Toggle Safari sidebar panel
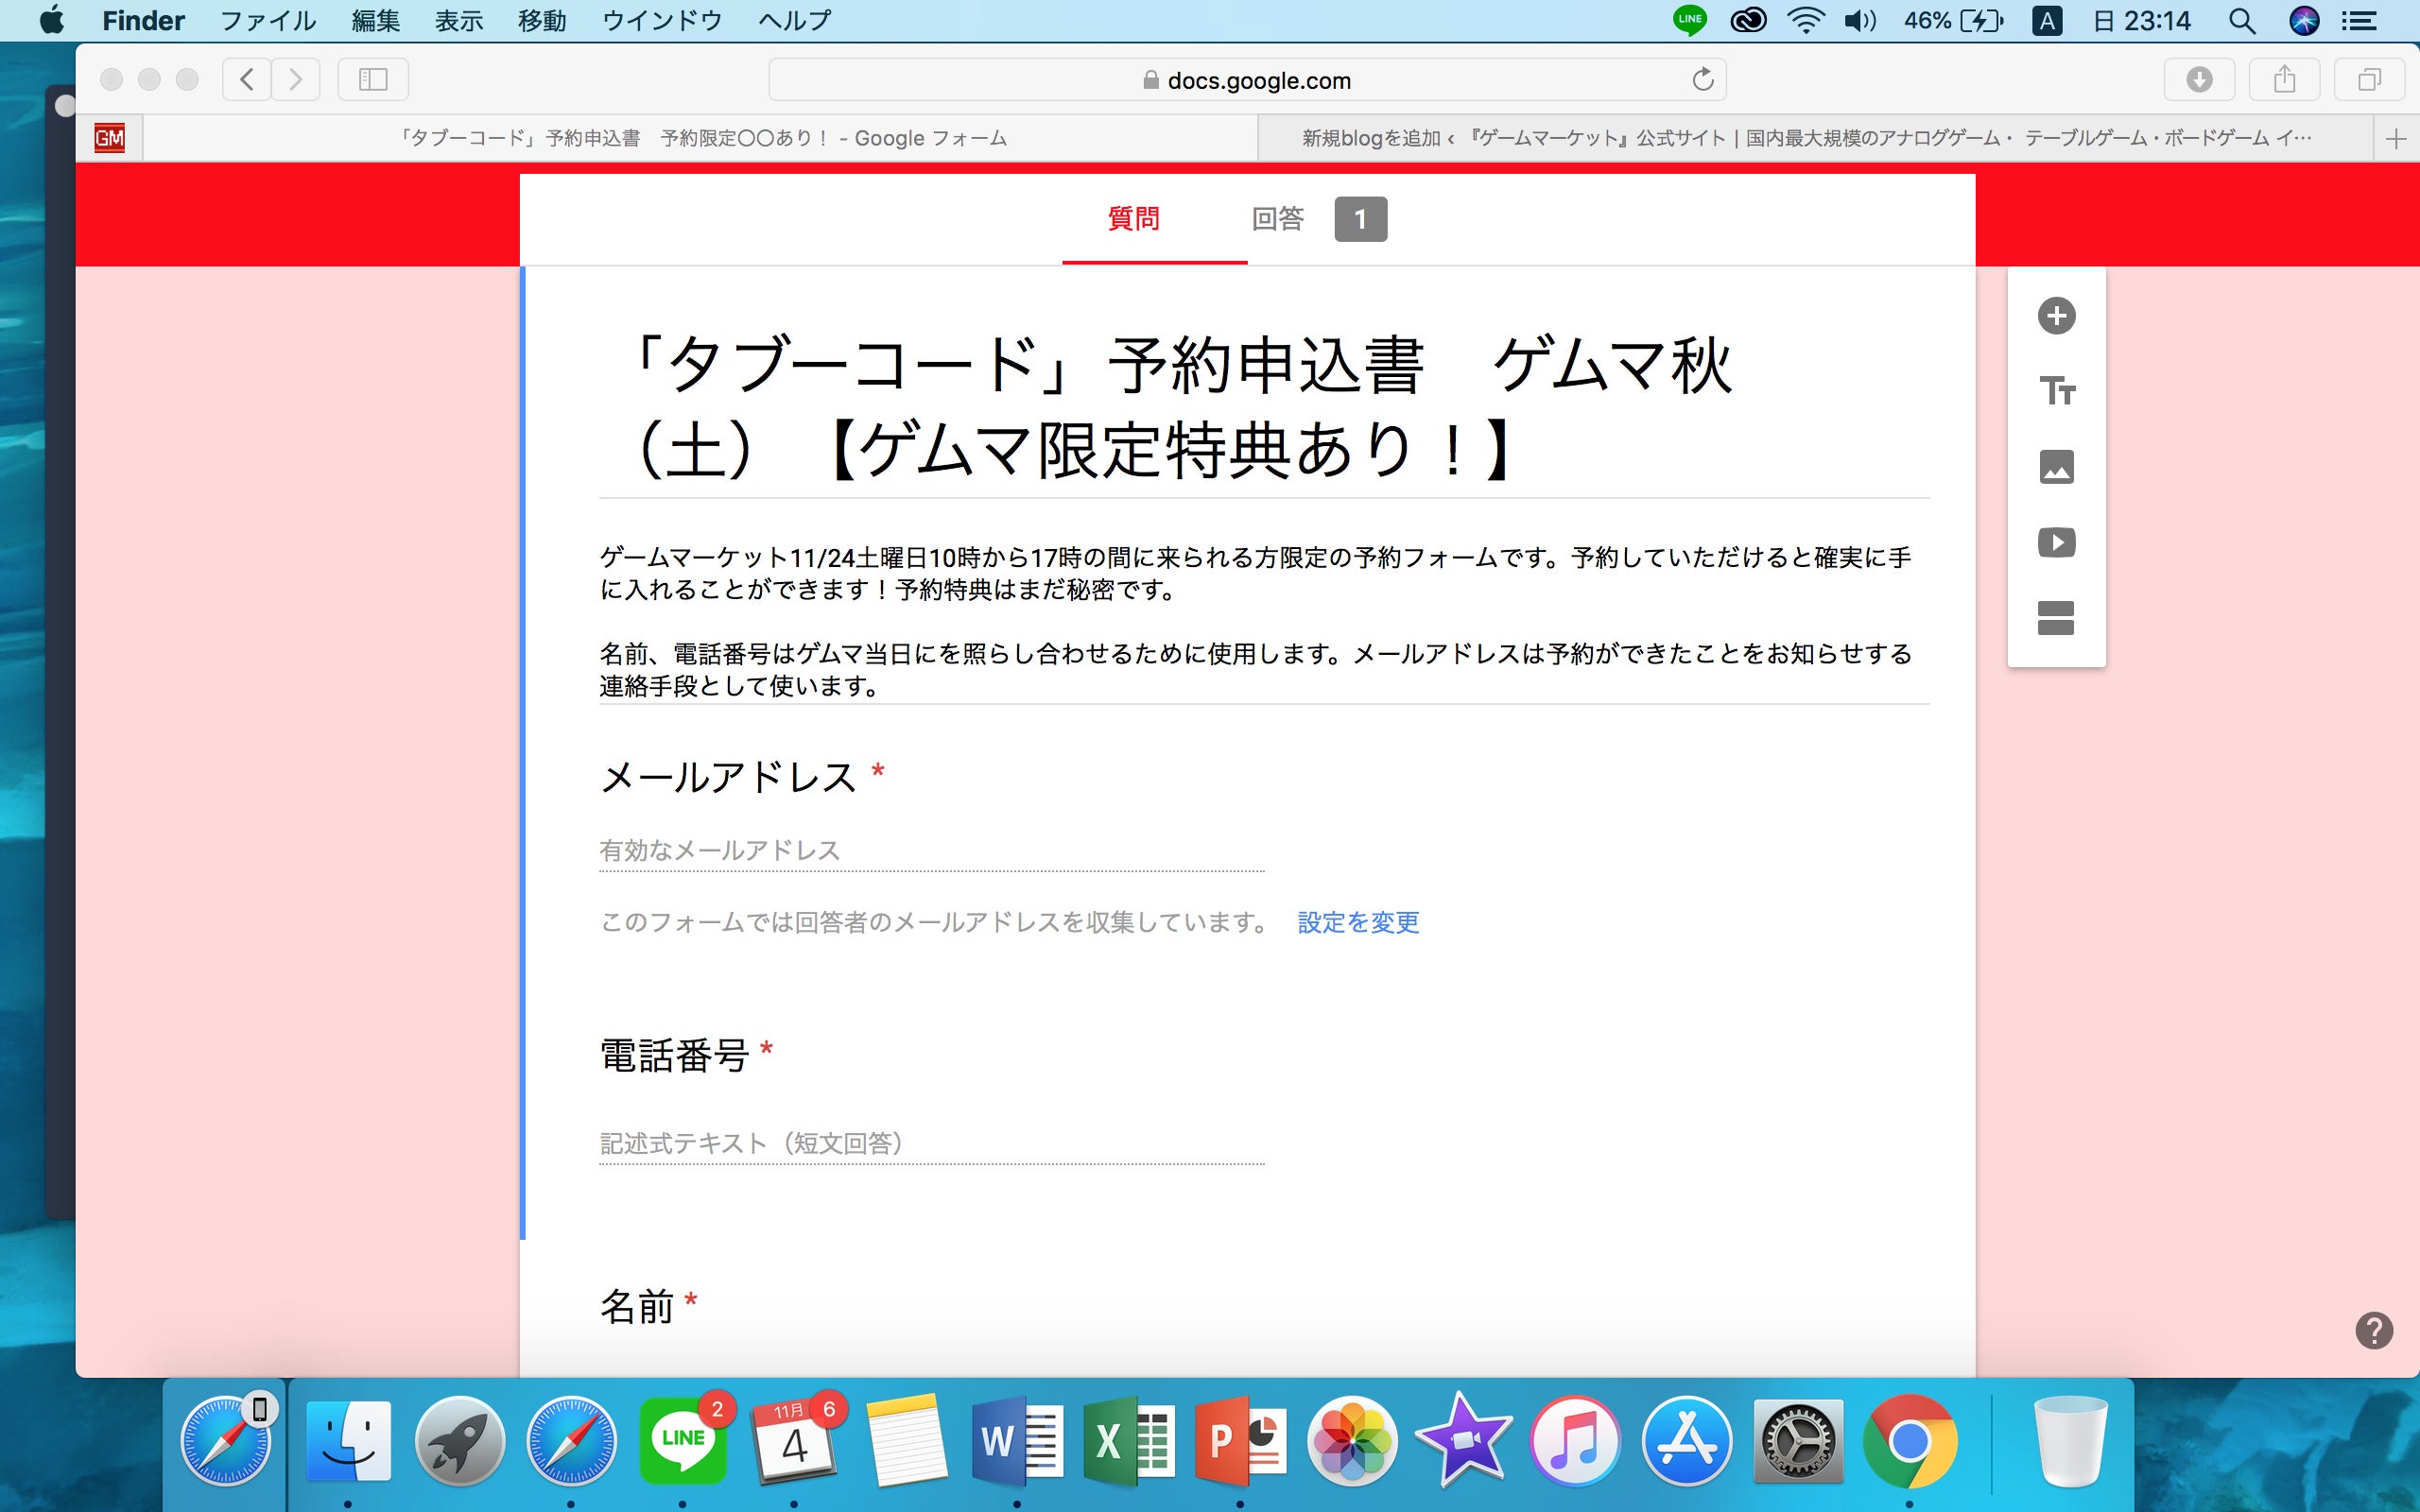Image resolution: width=2420 pixels, height=1512 pixels. (x=373, y=80)
